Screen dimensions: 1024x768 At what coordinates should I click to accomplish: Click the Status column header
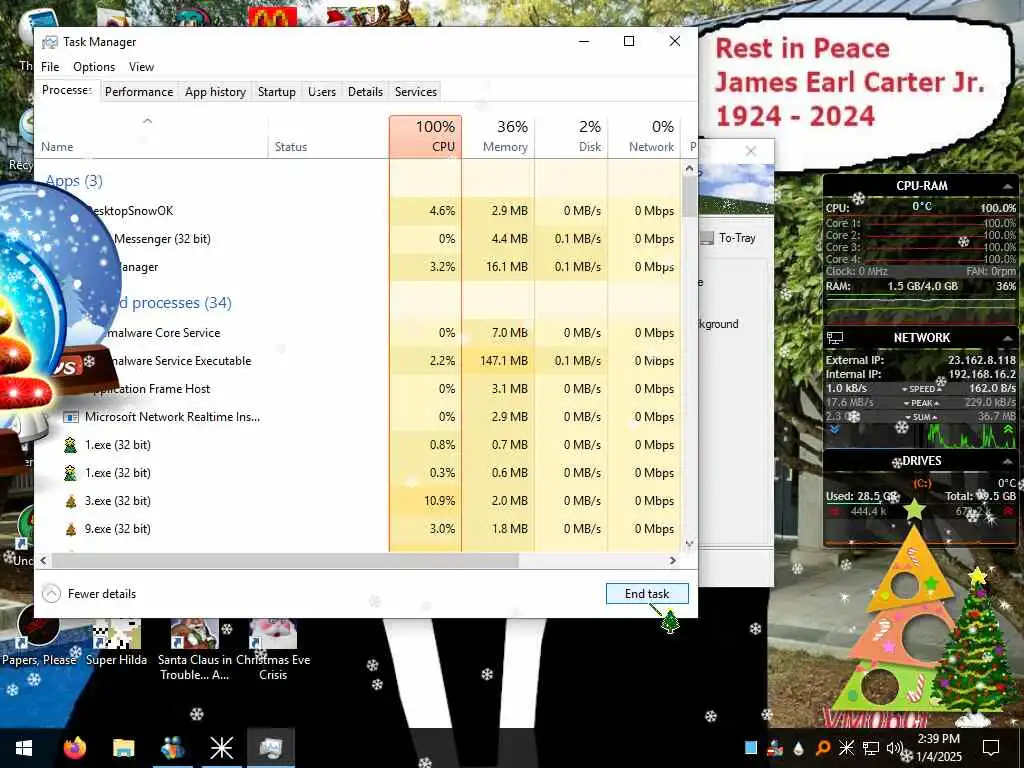(328, 136)
